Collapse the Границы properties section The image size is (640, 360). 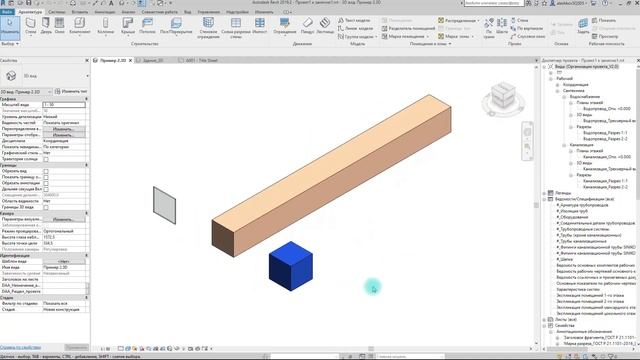[x=87, y=165]
